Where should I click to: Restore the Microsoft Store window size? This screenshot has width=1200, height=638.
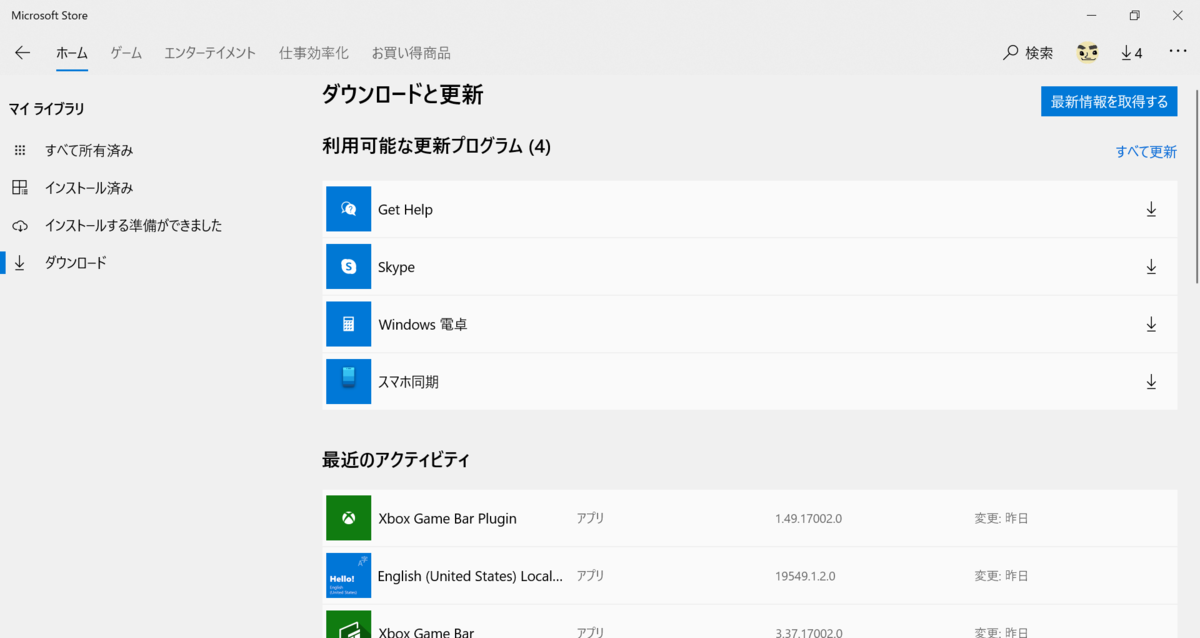click(1134, 15)
